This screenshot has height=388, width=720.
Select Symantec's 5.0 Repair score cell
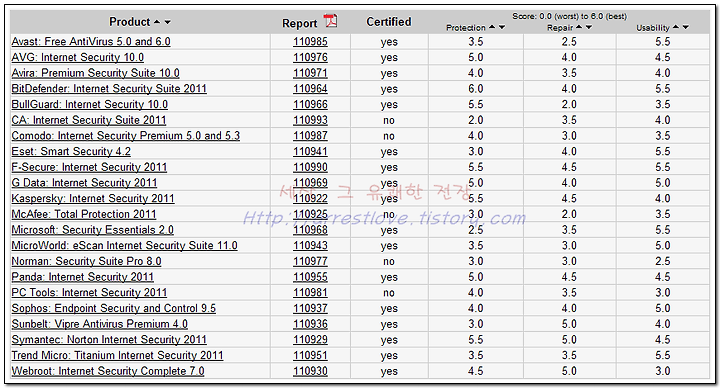(569, 340)
